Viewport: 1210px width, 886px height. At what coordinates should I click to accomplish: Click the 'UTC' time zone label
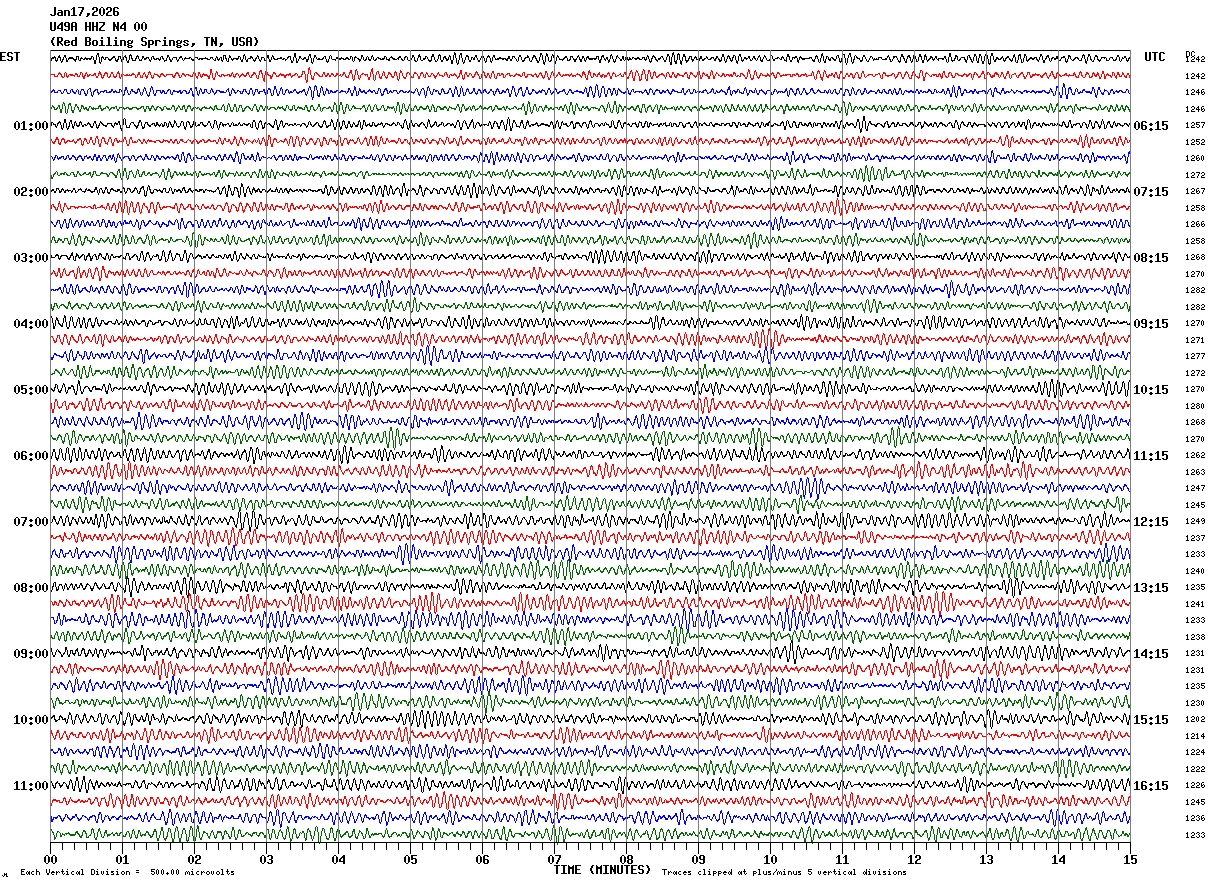pyautogui.click(x=1155, y=57)
